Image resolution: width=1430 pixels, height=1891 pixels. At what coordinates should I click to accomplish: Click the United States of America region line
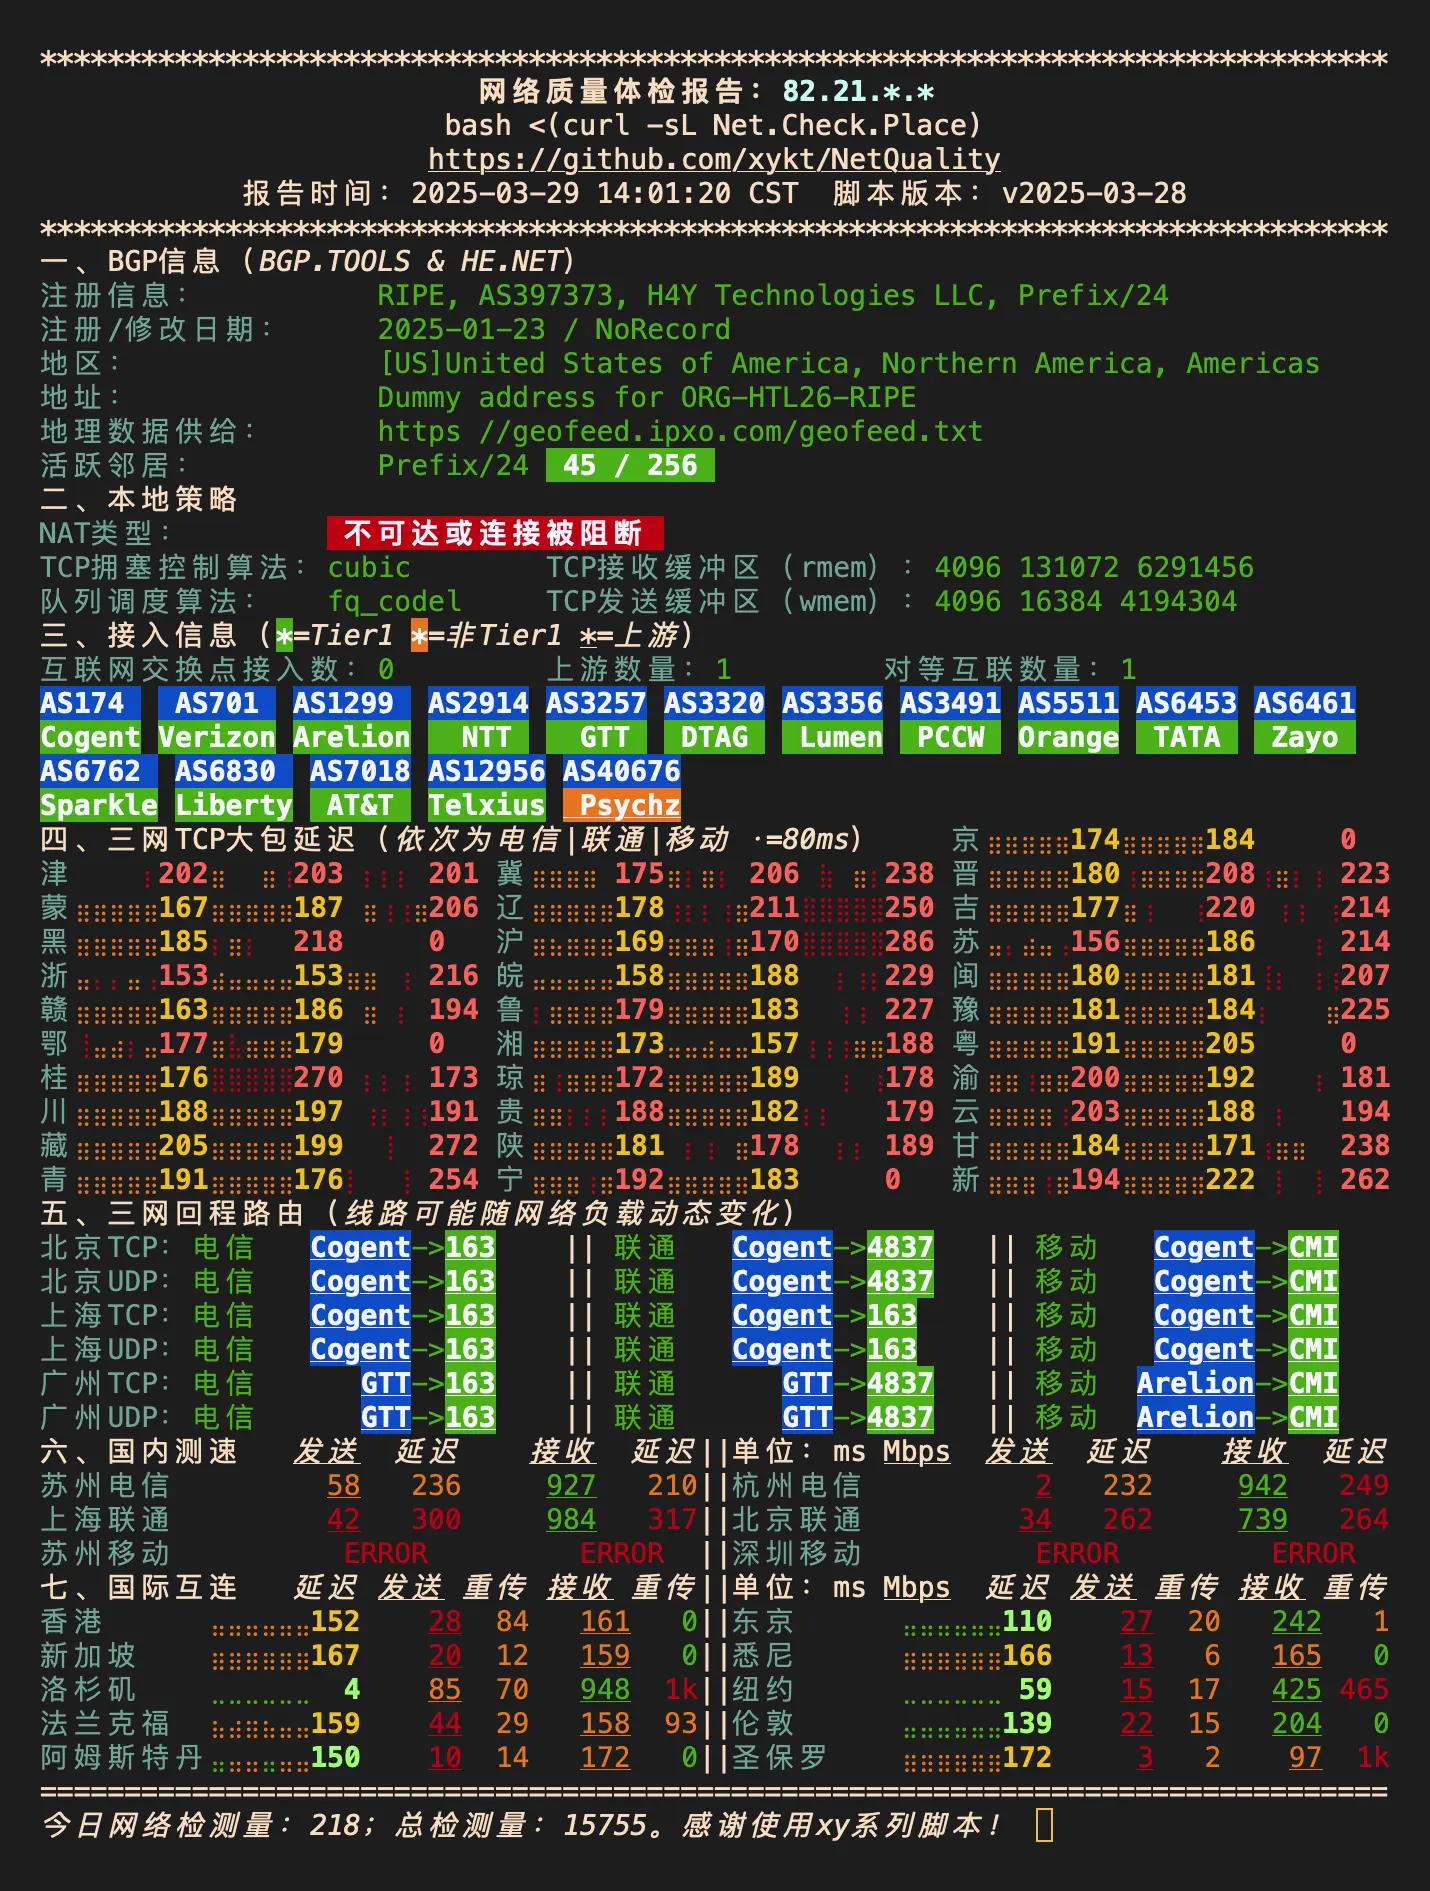849,363
